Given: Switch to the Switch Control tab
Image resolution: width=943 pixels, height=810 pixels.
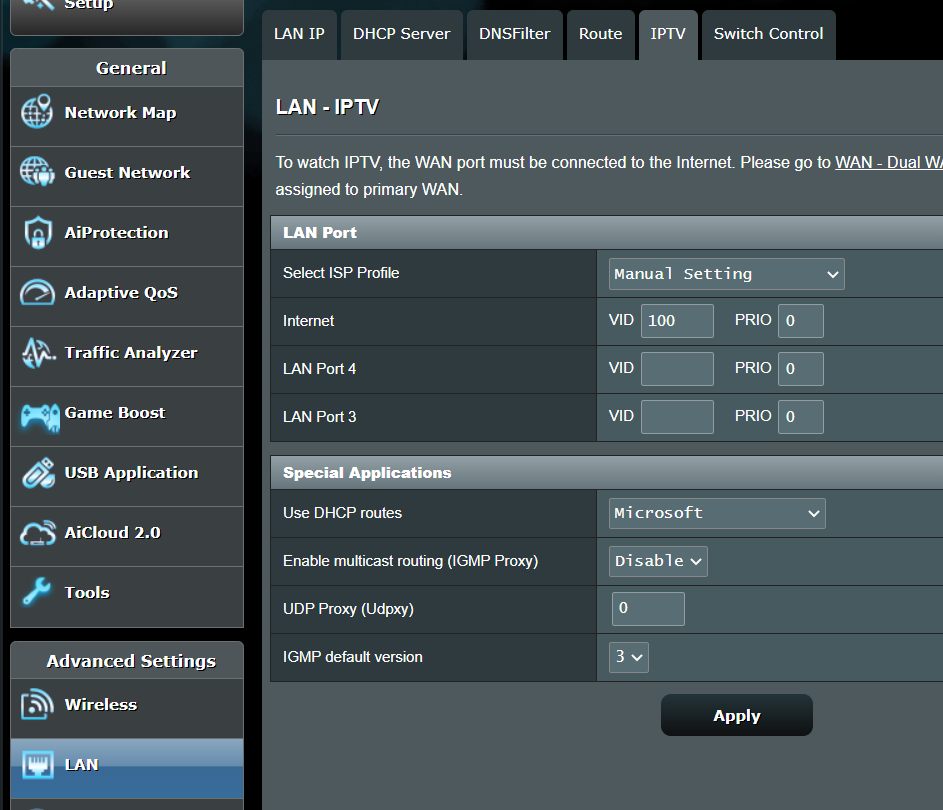Looking at the screenshot, I should [x=769, y=34].
